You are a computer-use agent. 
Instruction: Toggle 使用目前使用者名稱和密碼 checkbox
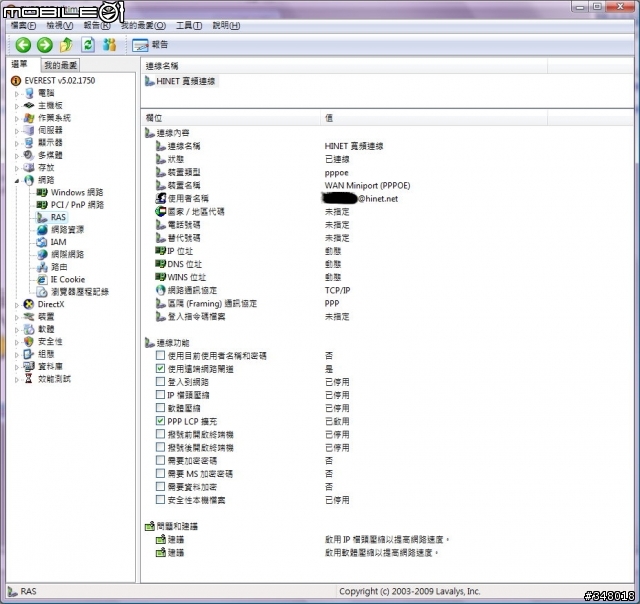coord(160,355)
